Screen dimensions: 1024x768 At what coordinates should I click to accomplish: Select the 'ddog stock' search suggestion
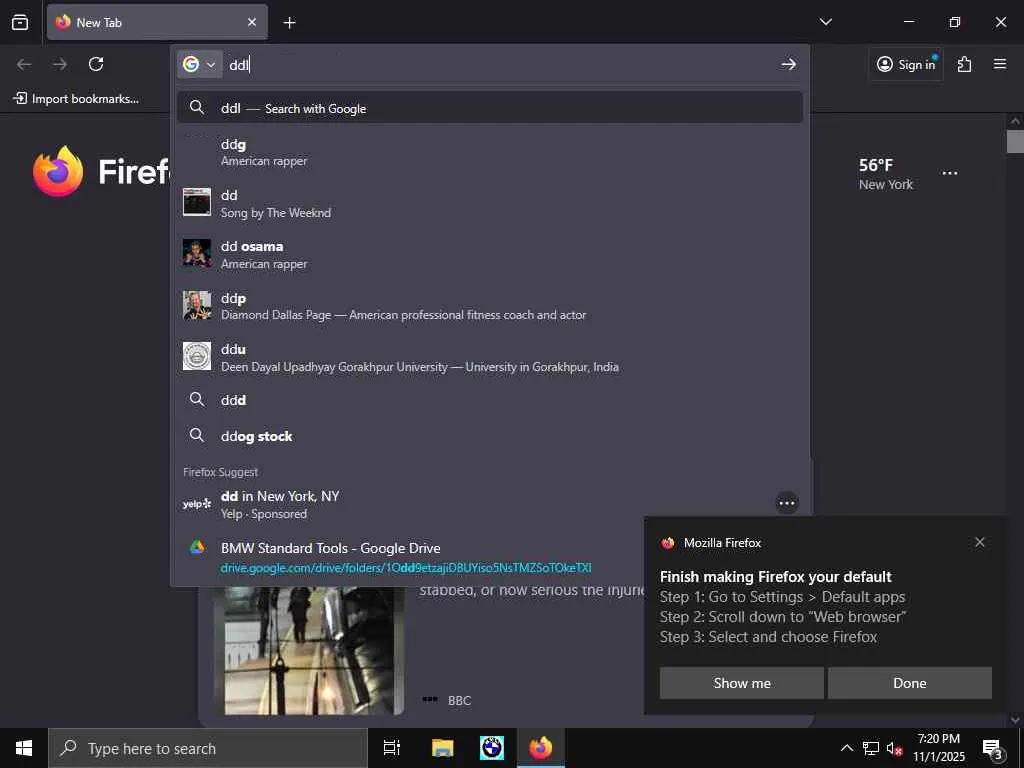490,436
